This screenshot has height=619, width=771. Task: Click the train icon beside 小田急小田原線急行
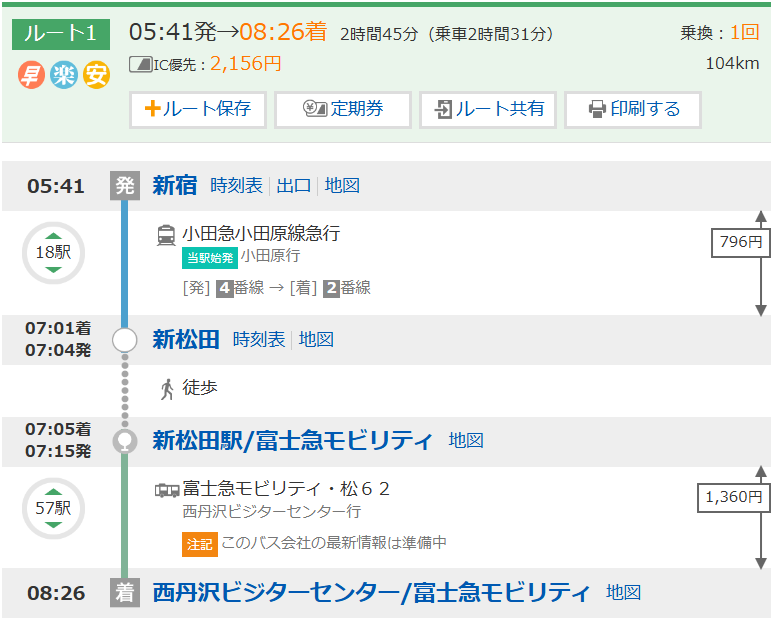tap(166, 235)
